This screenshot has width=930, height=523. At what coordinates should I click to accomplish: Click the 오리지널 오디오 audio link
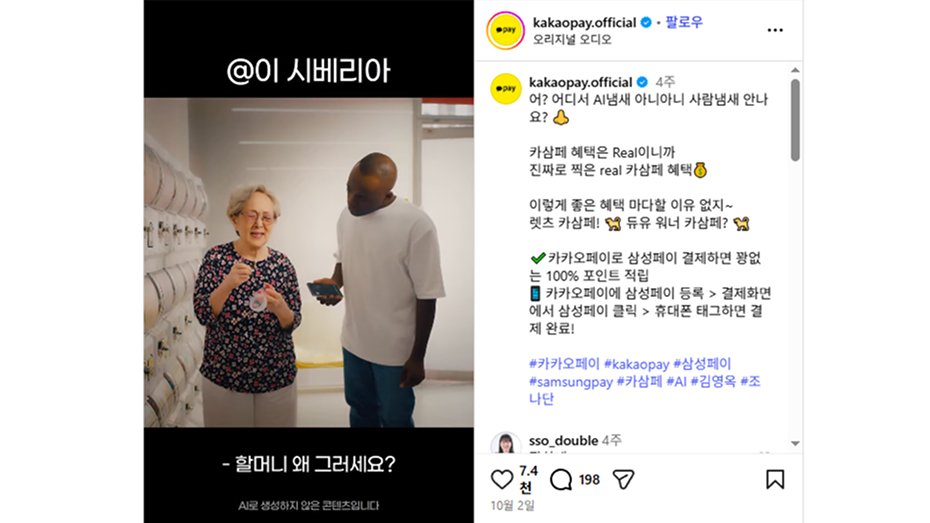(x=572, y=40)
